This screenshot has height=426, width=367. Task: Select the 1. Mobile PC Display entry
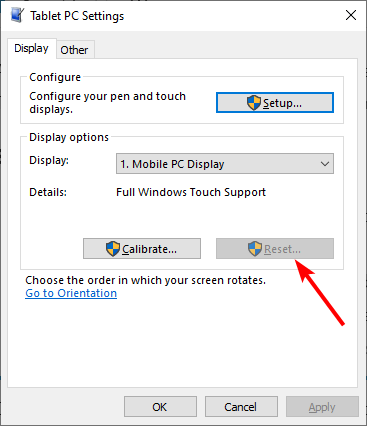coord(172,164)
